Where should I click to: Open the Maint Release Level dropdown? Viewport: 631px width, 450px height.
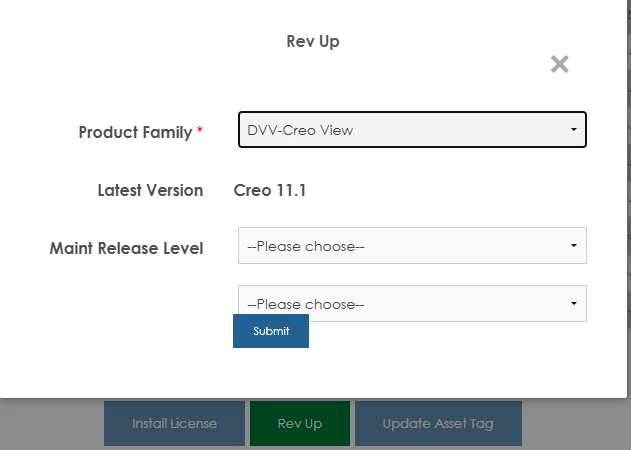click(x=412, y=246)
